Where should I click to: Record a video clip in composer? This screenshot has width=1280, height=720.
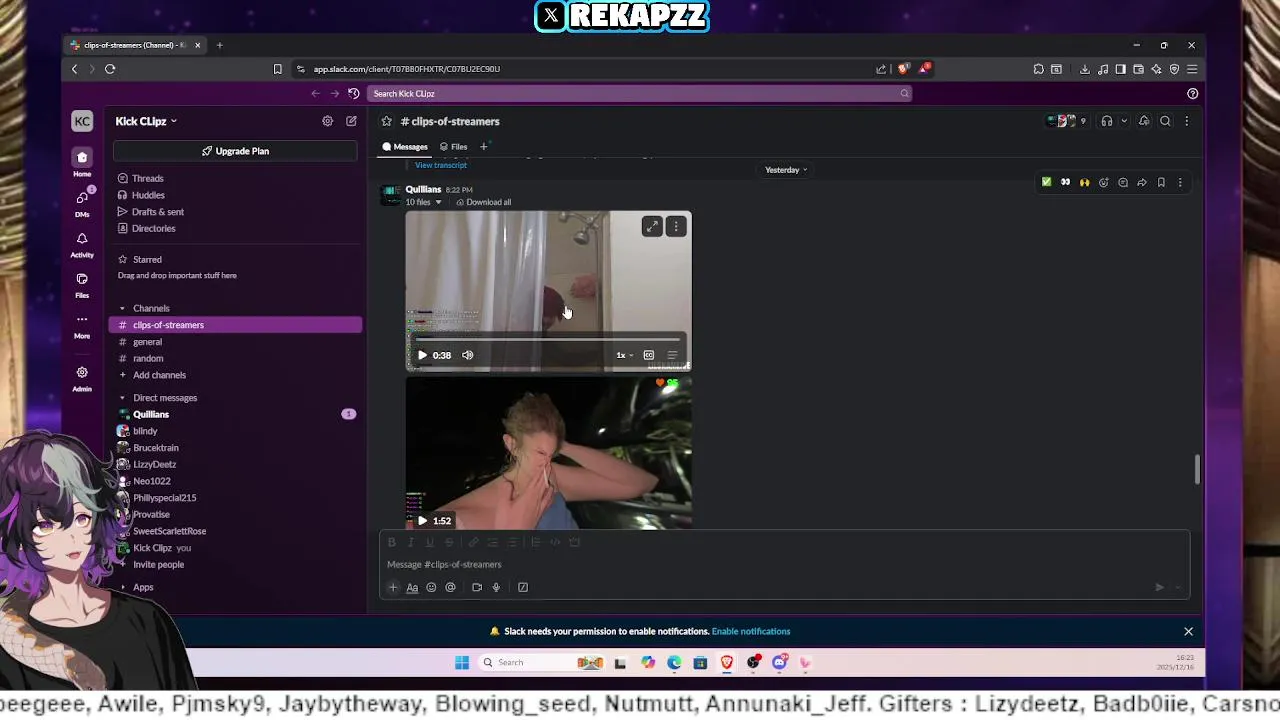[x=477, y=587]
